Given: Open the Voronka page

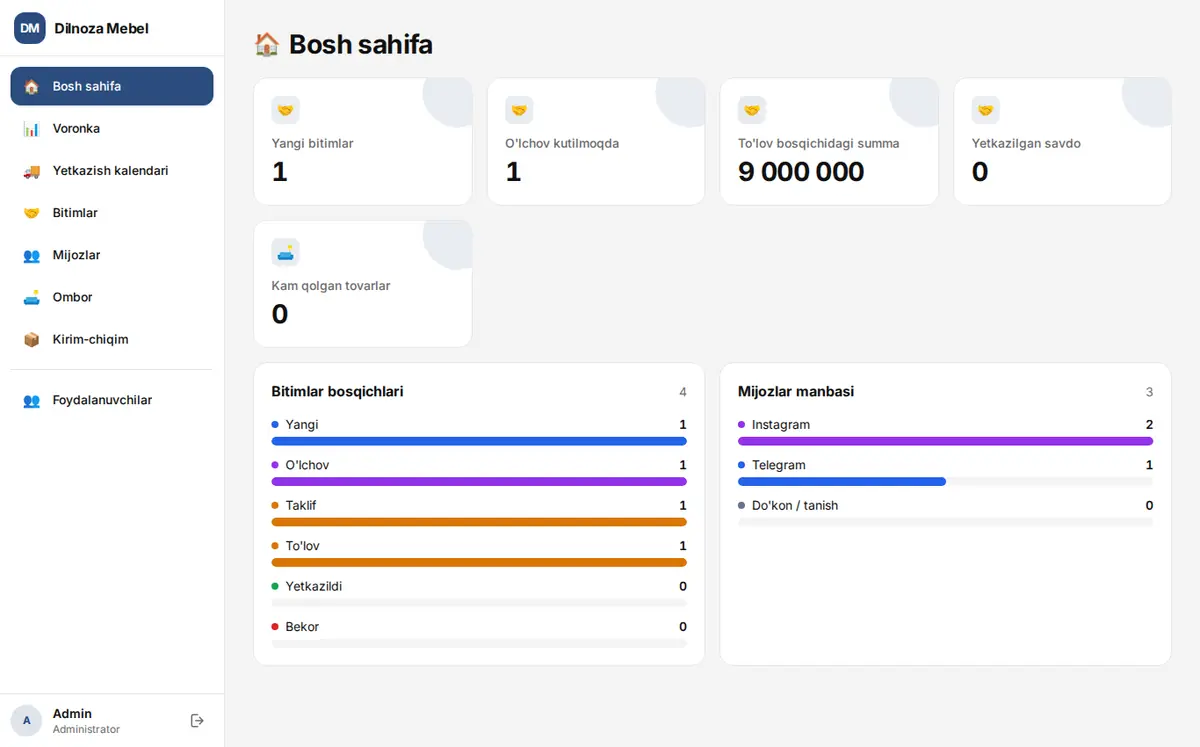Looking at the screenshot, I should click(112, 128).
